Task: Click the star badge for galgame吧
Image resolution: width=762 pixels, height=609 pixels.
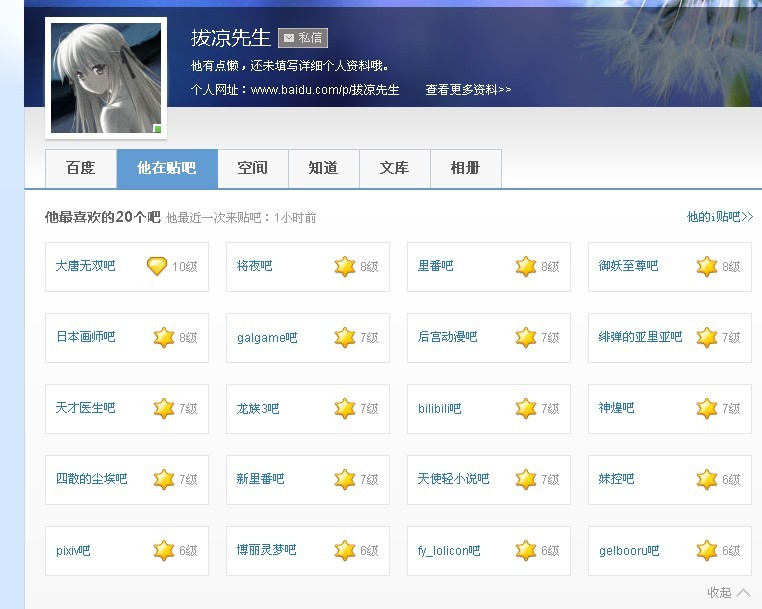Action: pos(345,337)
